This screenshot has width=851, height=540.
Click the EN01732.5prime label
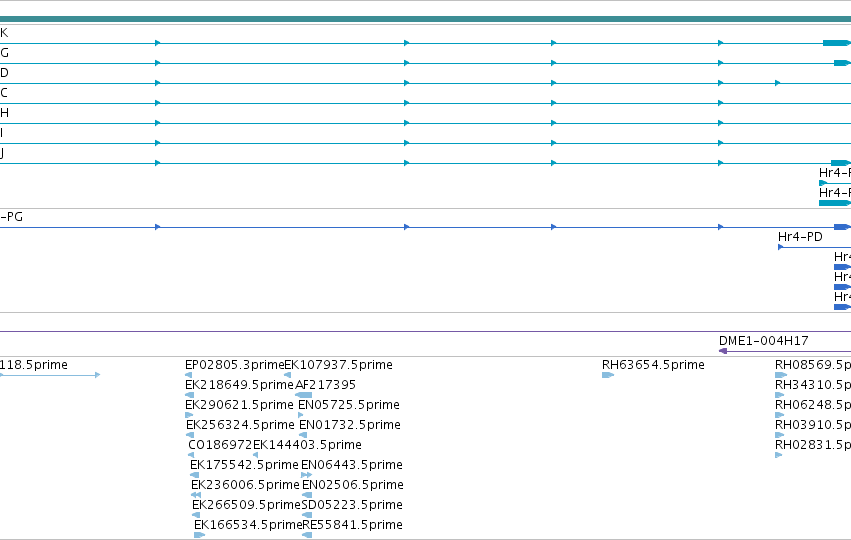pyautogui.click(x=350, y=425)
